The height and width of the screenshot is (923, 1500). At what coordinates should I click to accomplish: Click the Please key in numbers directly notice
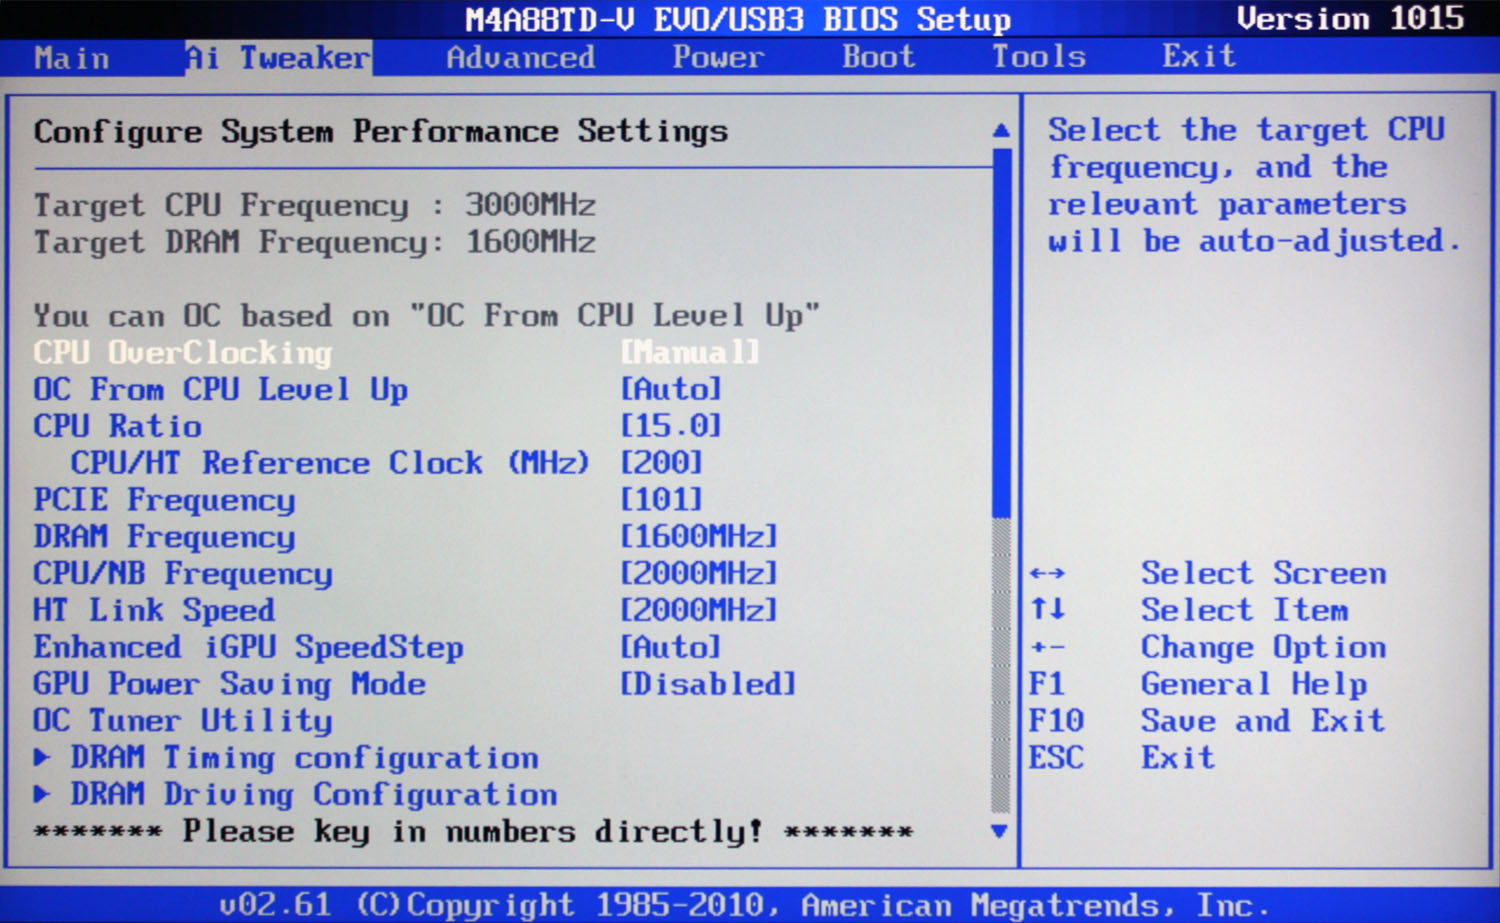[x=473, y=832]
